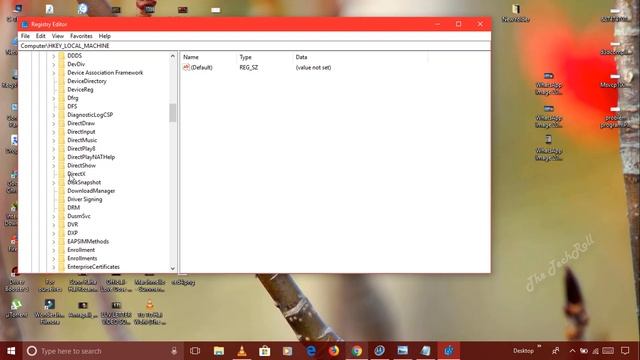
Task: Expand the DirectDraw key
Action: click(53, 123)
